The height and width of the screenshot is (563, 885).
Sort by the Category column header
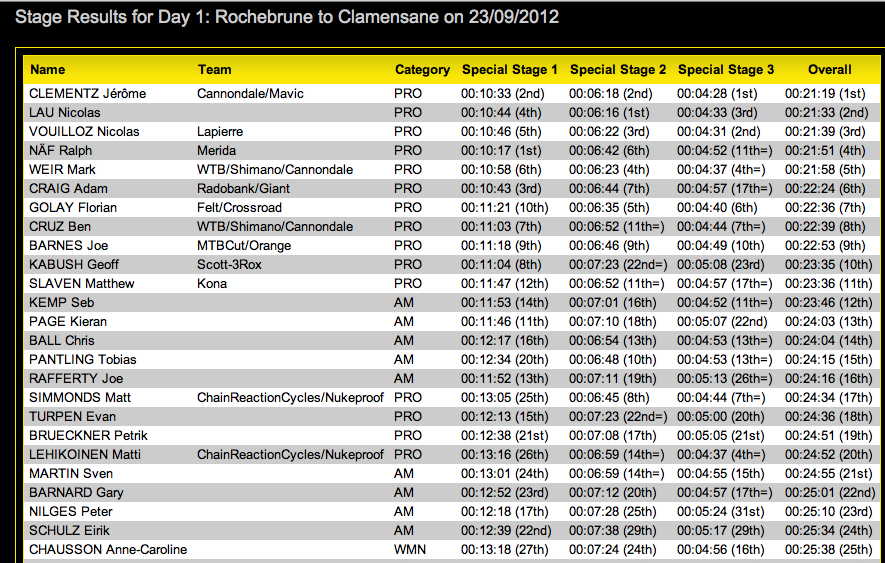coord(422,70)
